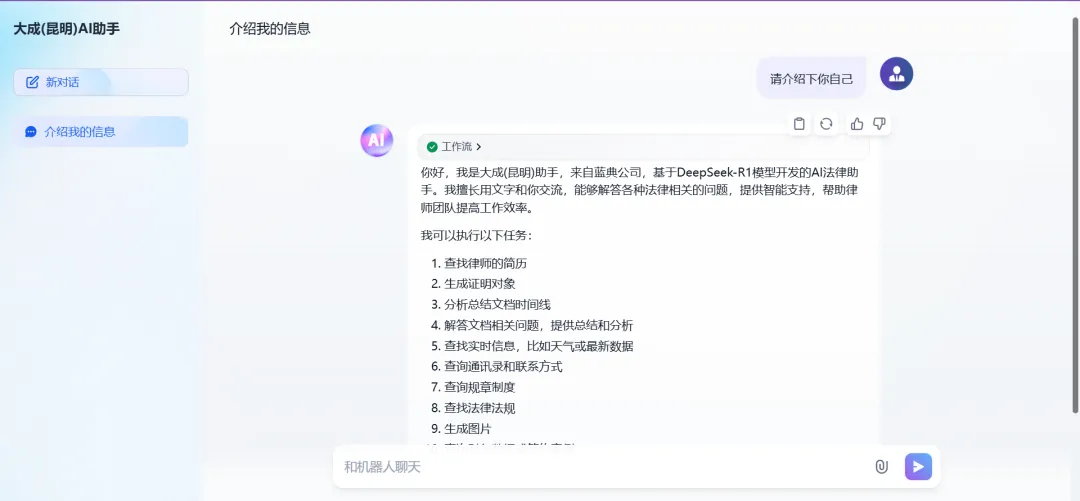Click list item 查询通讯录和联系方式
The height and width of the screenshot is (501, 1080).
[x=503, y=367]
